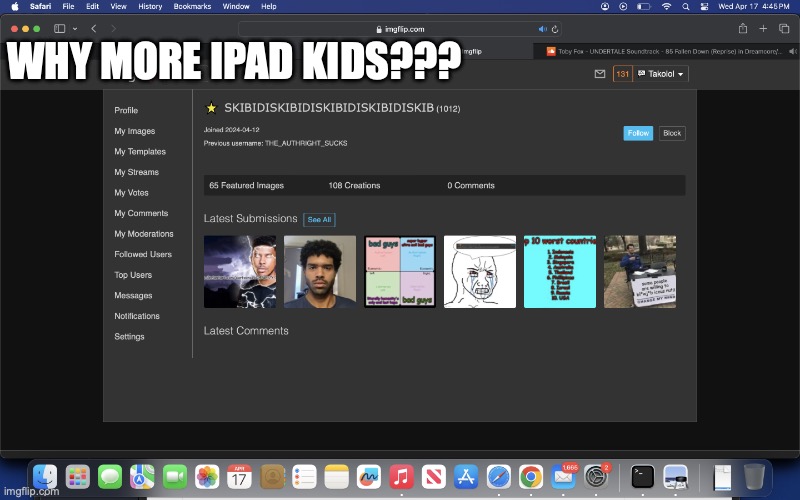Launch Maps from the dock

142,477
